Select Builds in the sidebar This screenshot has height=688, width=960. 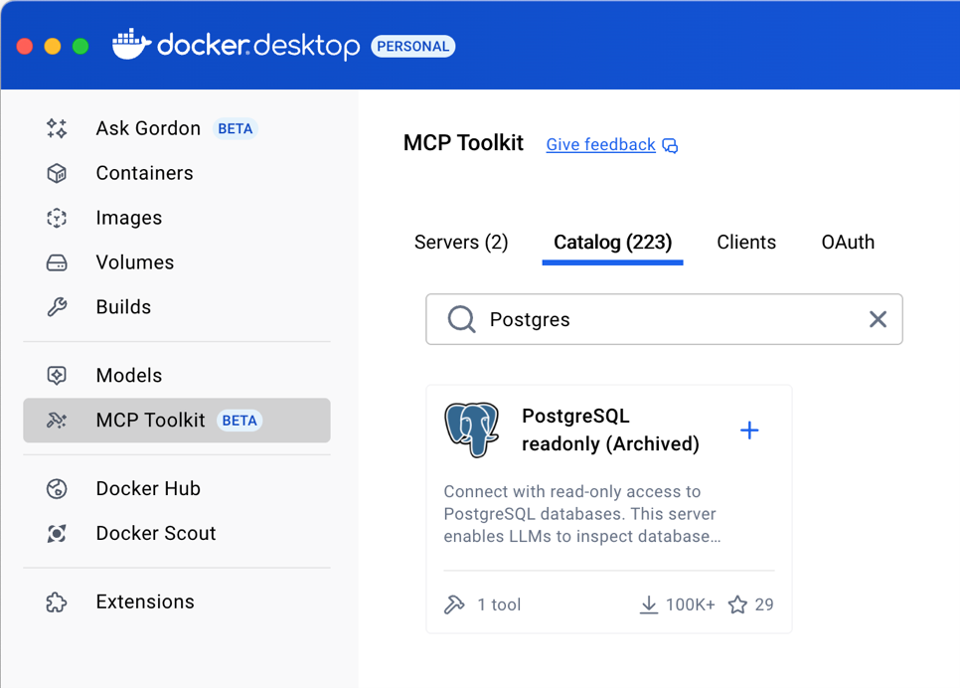(177, 307)
